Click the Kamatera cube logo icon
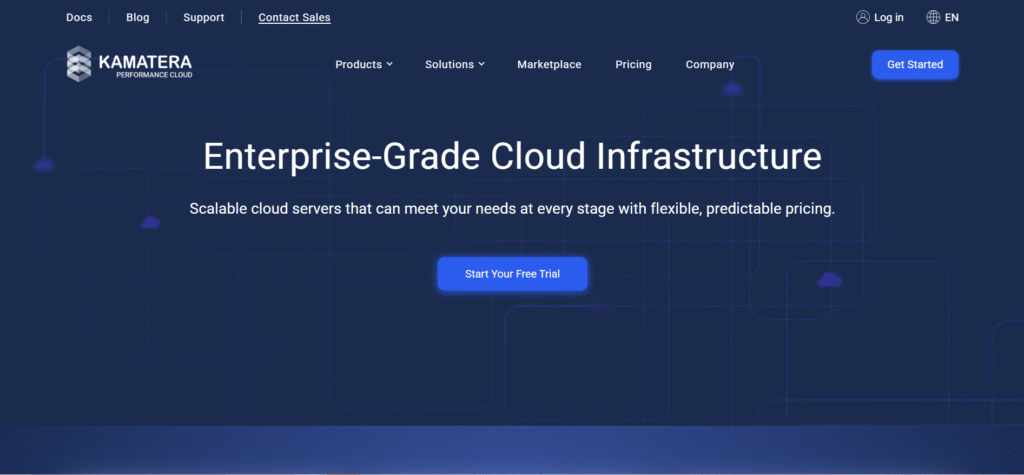Screen dimensions: 1024x475 click(x=79, y=64)
